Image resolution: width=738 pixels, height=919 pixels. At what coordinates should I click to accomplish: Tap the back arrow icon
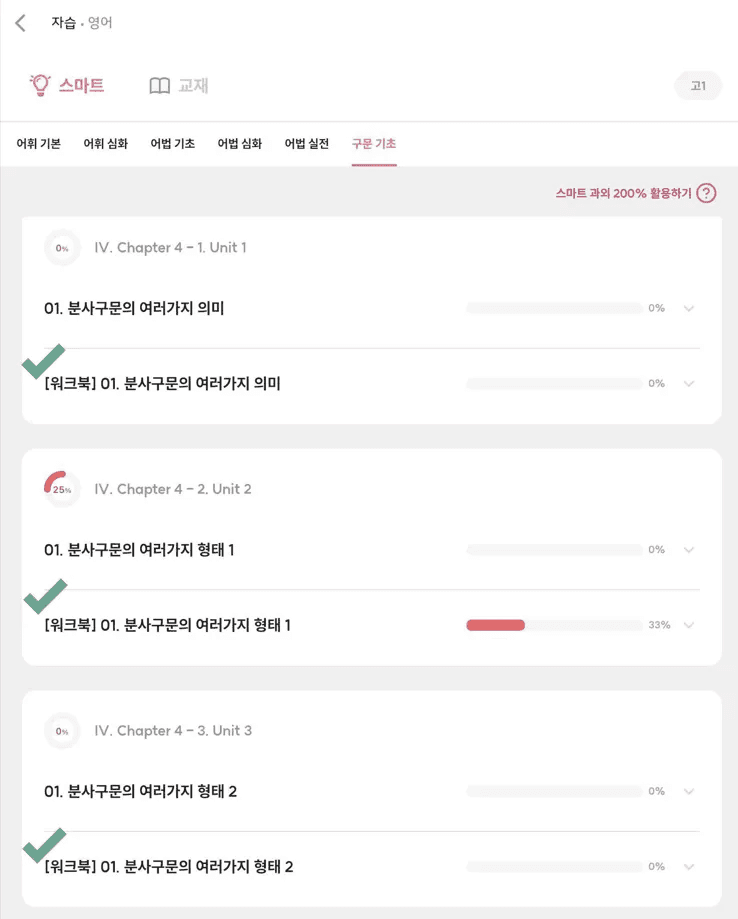pyautogui.click(x=21, y=23)
